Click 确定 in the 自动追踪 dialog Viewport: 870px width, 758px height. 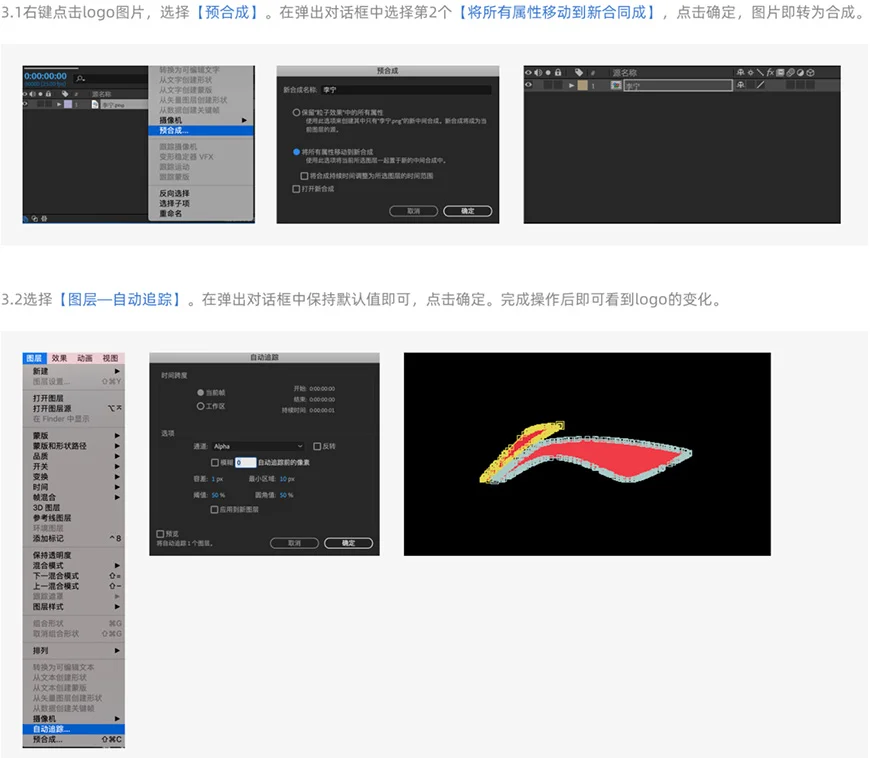(x=348, y=543)
